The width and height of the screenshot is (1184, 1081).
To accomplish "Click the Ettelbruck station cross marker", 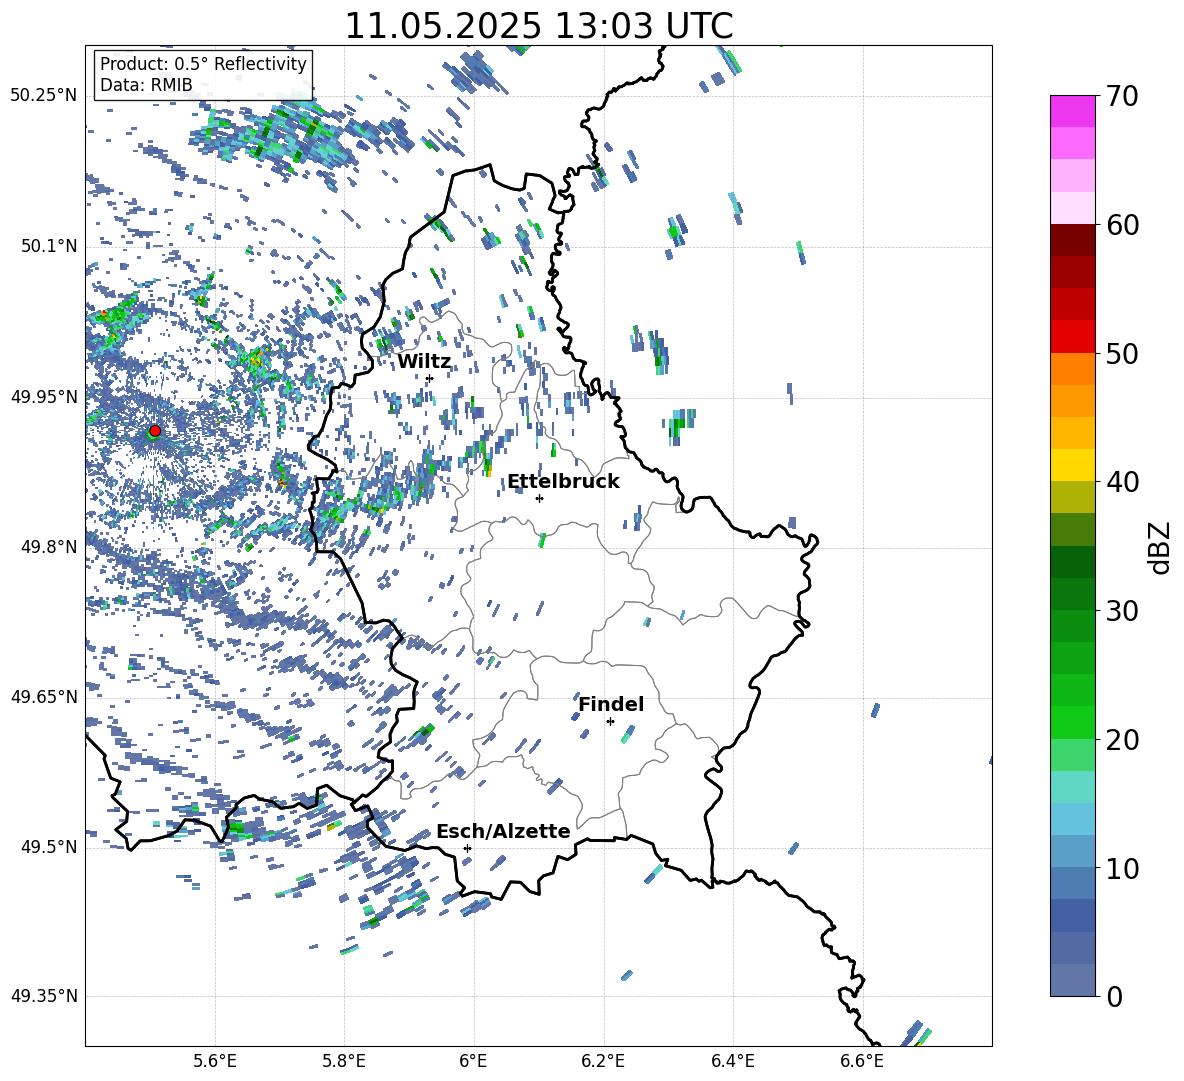I will pos(539,498).
